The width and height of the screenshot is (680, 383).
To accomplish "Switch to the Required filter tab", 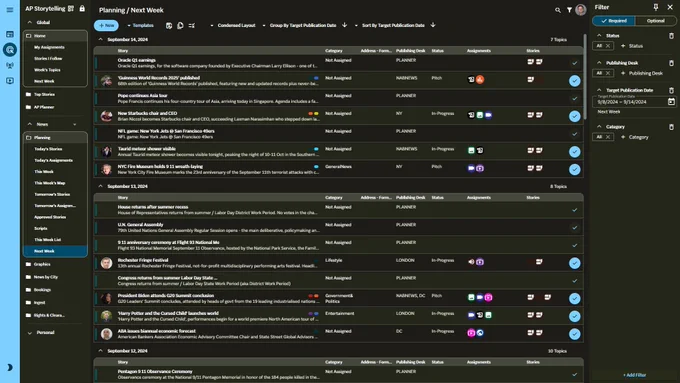I will pos(614,21).
